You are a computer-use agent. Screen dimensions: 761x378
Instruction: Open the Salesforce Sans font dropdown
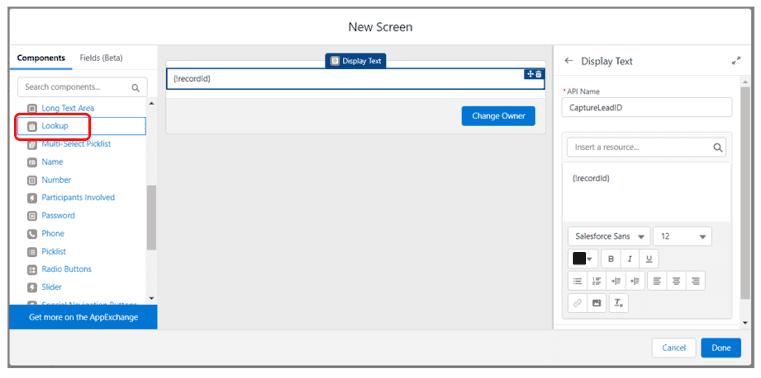tap(609, 236)
